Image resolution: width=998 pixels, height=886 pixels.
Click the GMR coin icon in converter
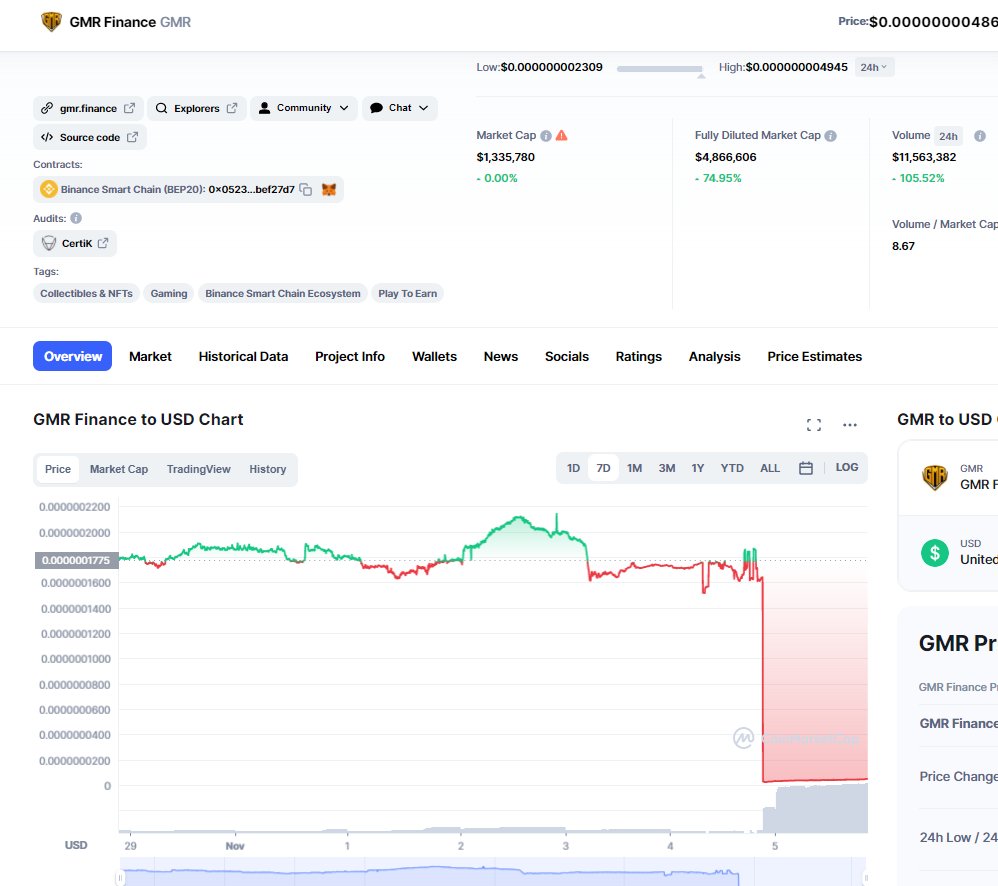pos(935,477)
